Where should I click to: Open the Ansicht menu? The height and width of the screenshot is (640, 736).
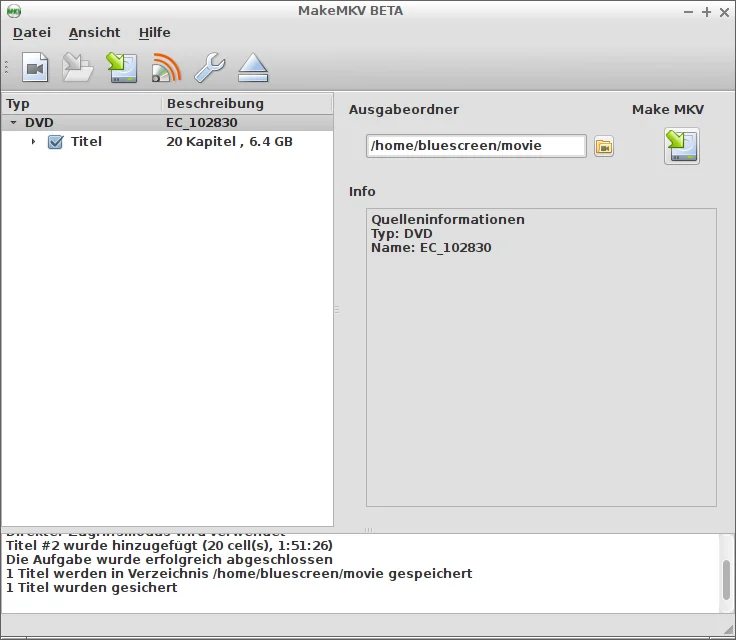[94, 33]
